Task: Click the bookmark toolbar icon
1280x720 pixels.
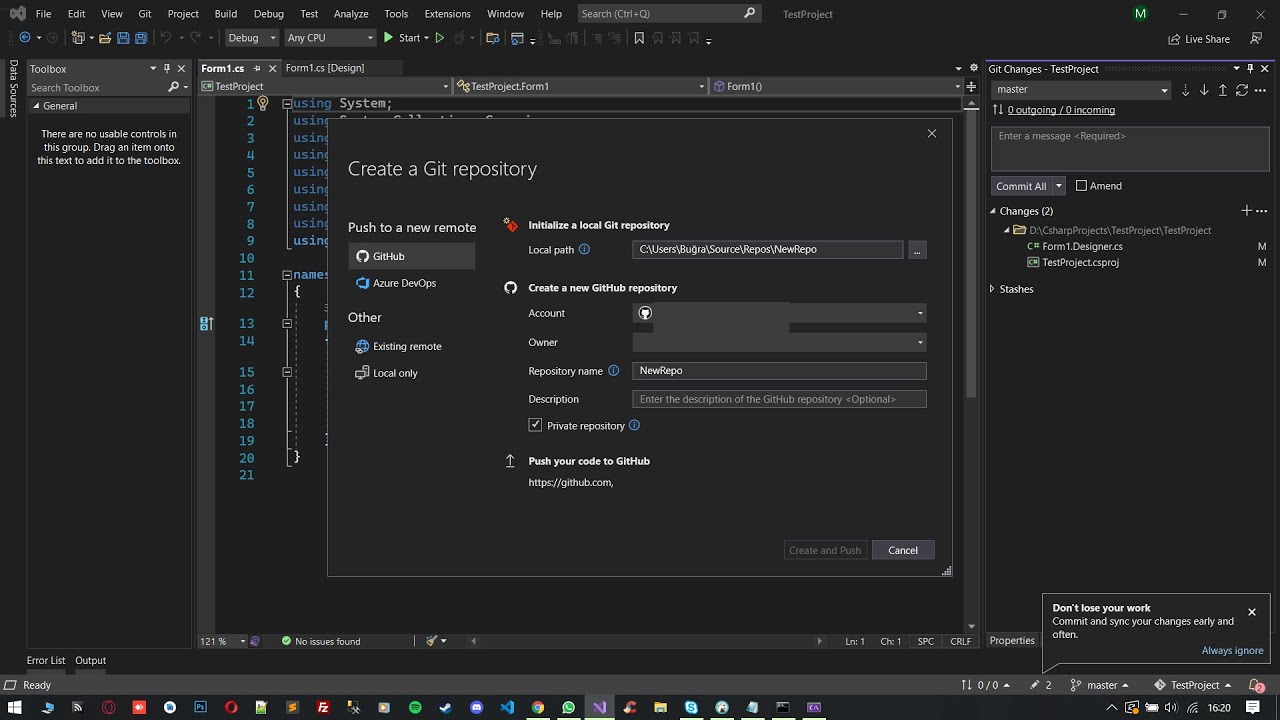Action: (639, 39)
